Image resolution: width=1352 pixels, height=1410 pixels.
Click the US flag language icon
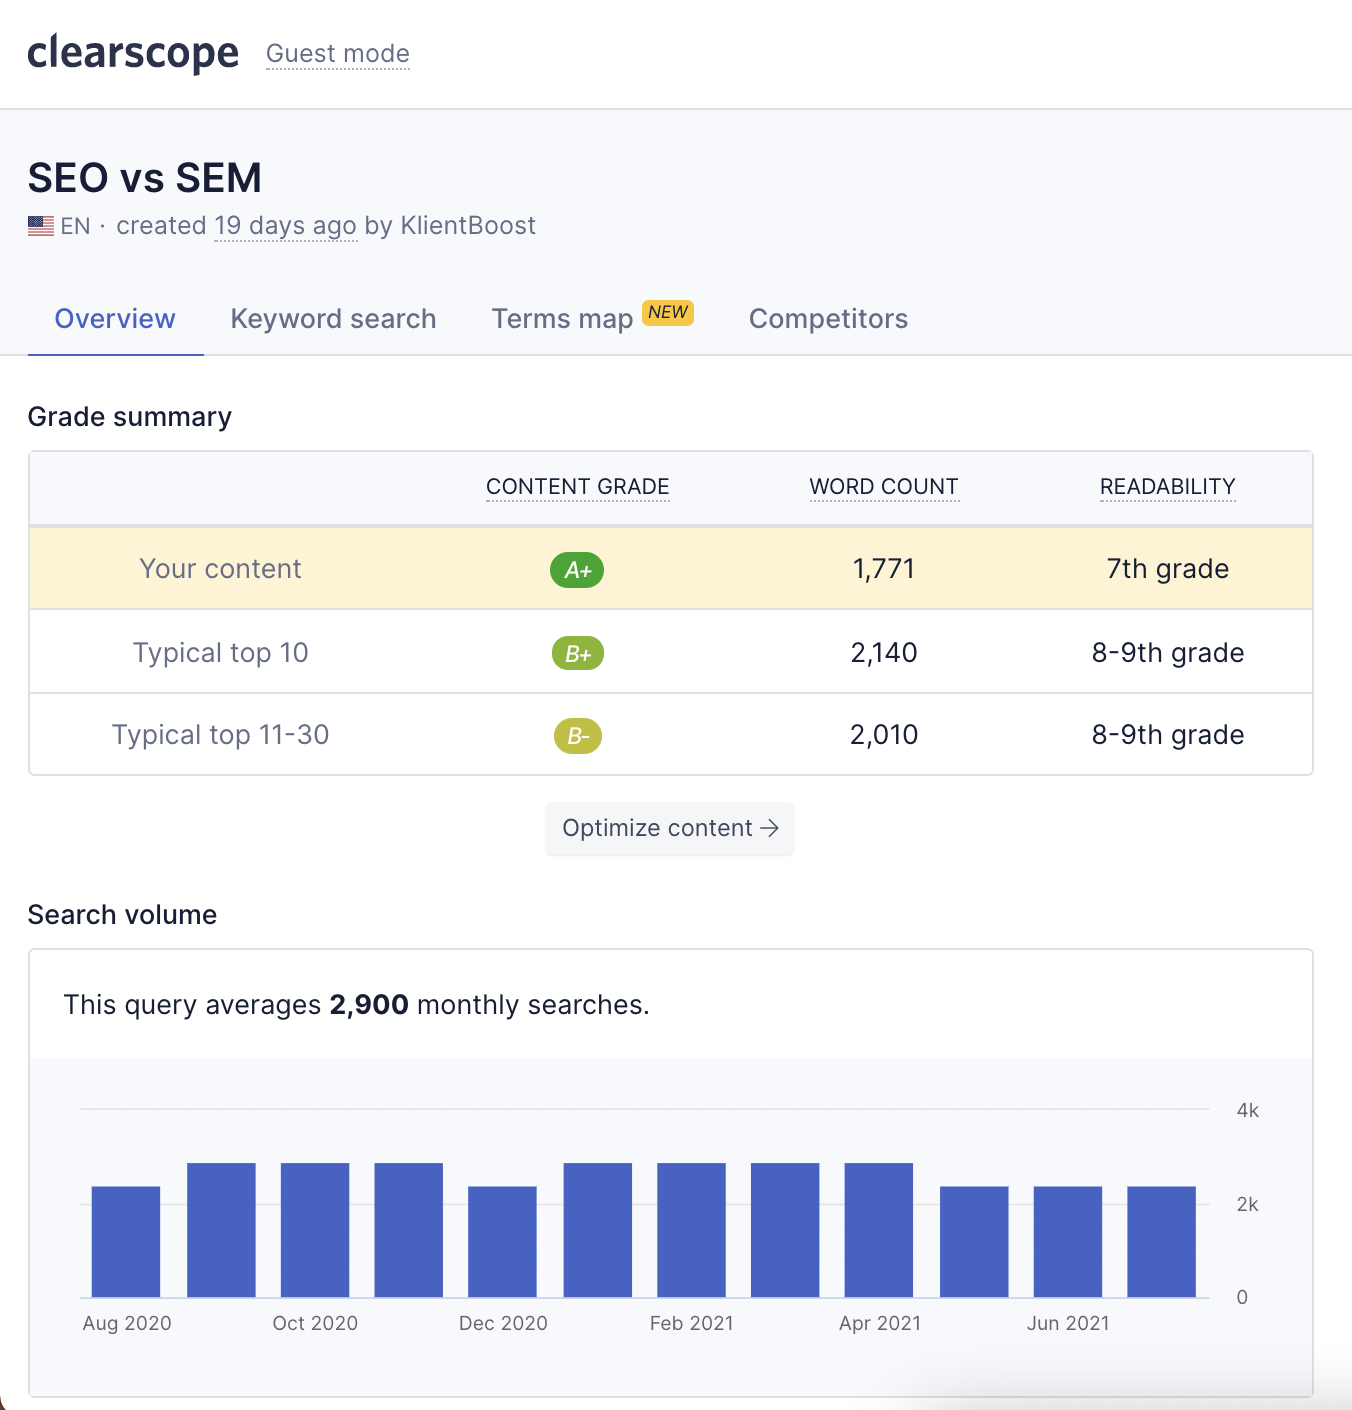tap(41, 226)
